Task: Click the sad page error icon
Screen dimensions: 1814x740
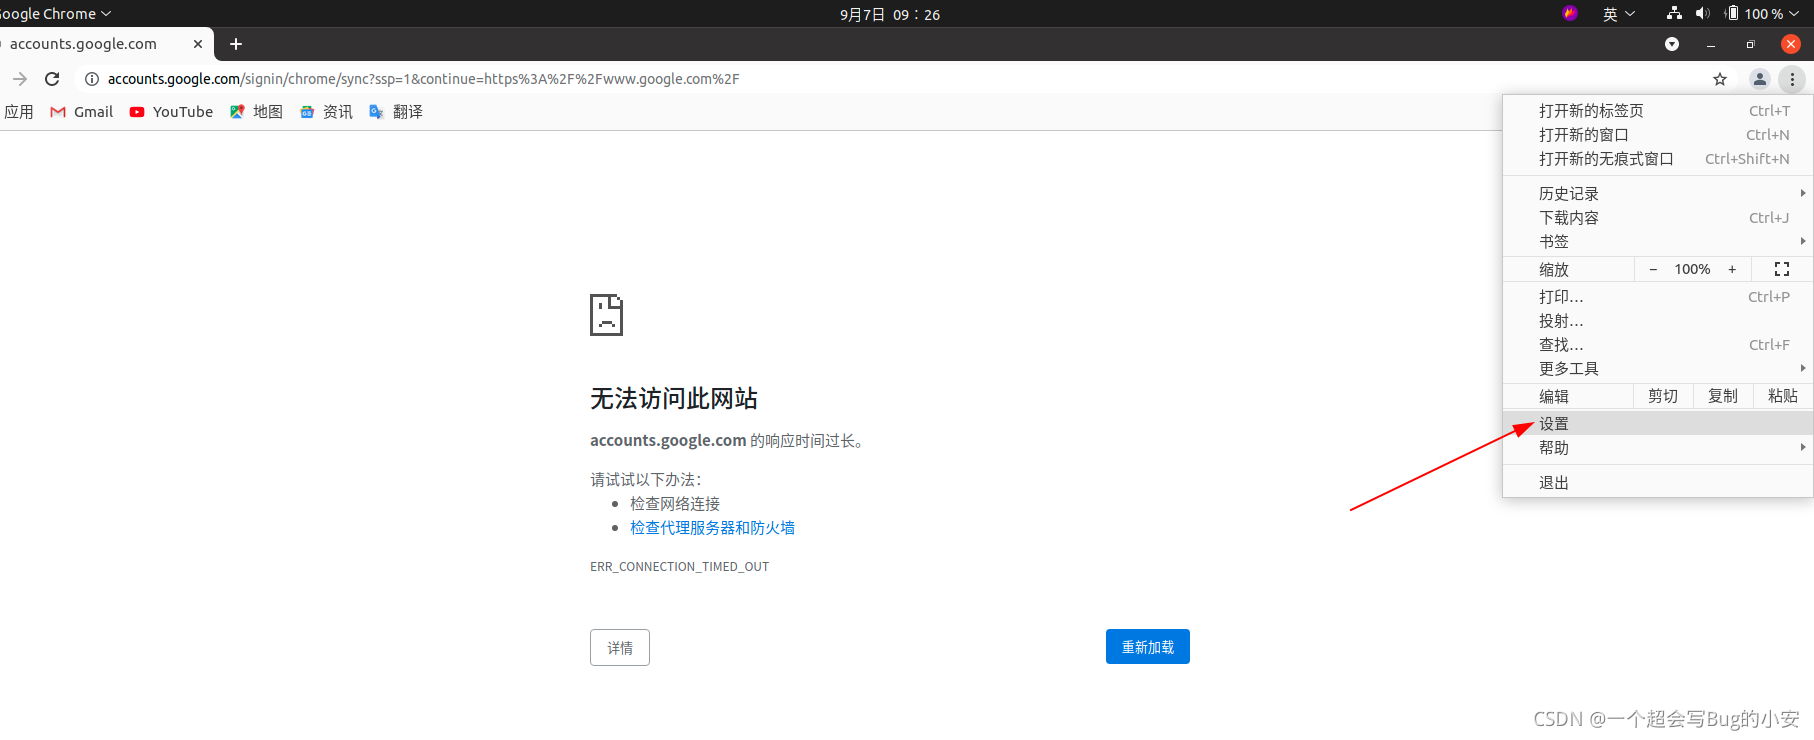Action: pos(606,315)
